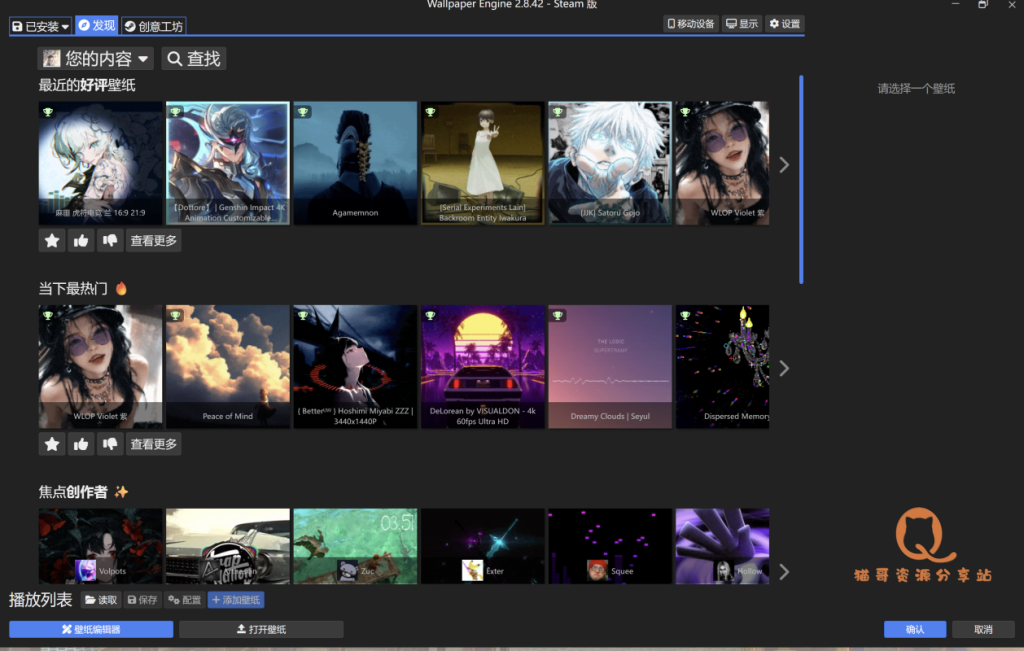Click thumbs down under 当下最热门 row
The height and width of the screenshot is (651, 1024).
(x=110, y=445)
